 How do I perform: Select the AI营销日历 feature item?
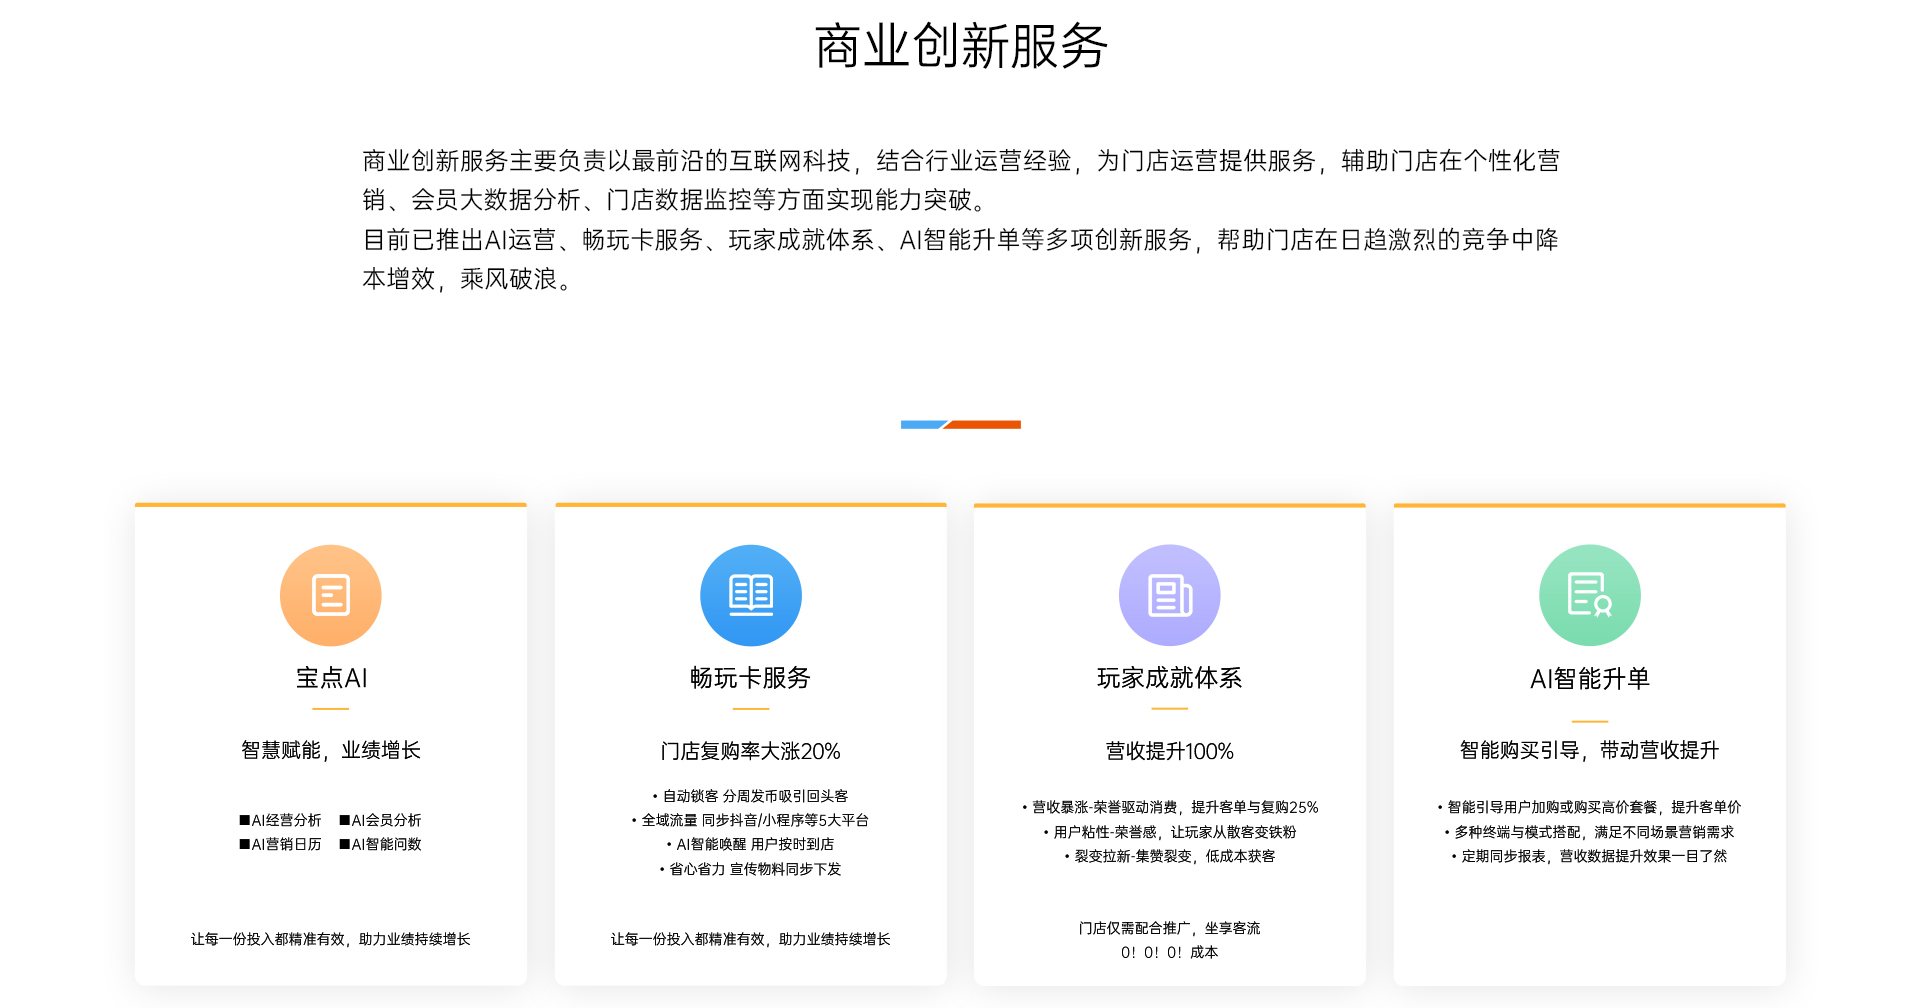click(280, 844)
